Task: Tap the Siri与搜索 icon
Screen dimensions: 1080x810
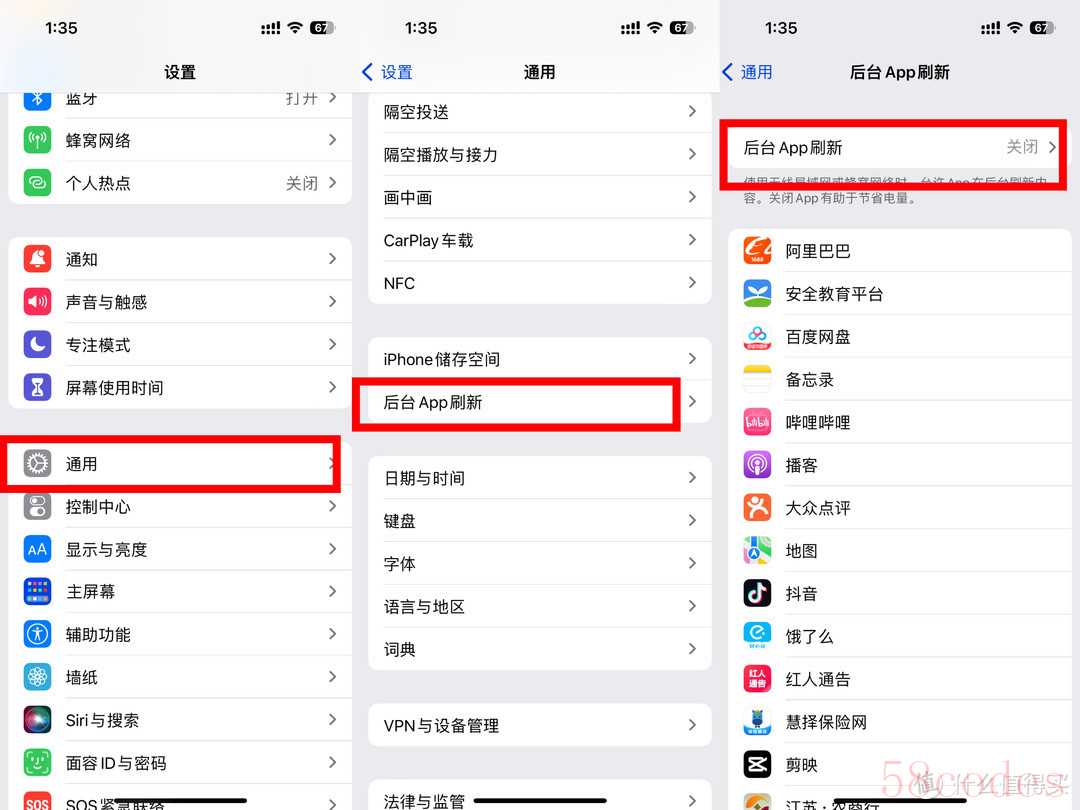Action: tap(37, 720)
